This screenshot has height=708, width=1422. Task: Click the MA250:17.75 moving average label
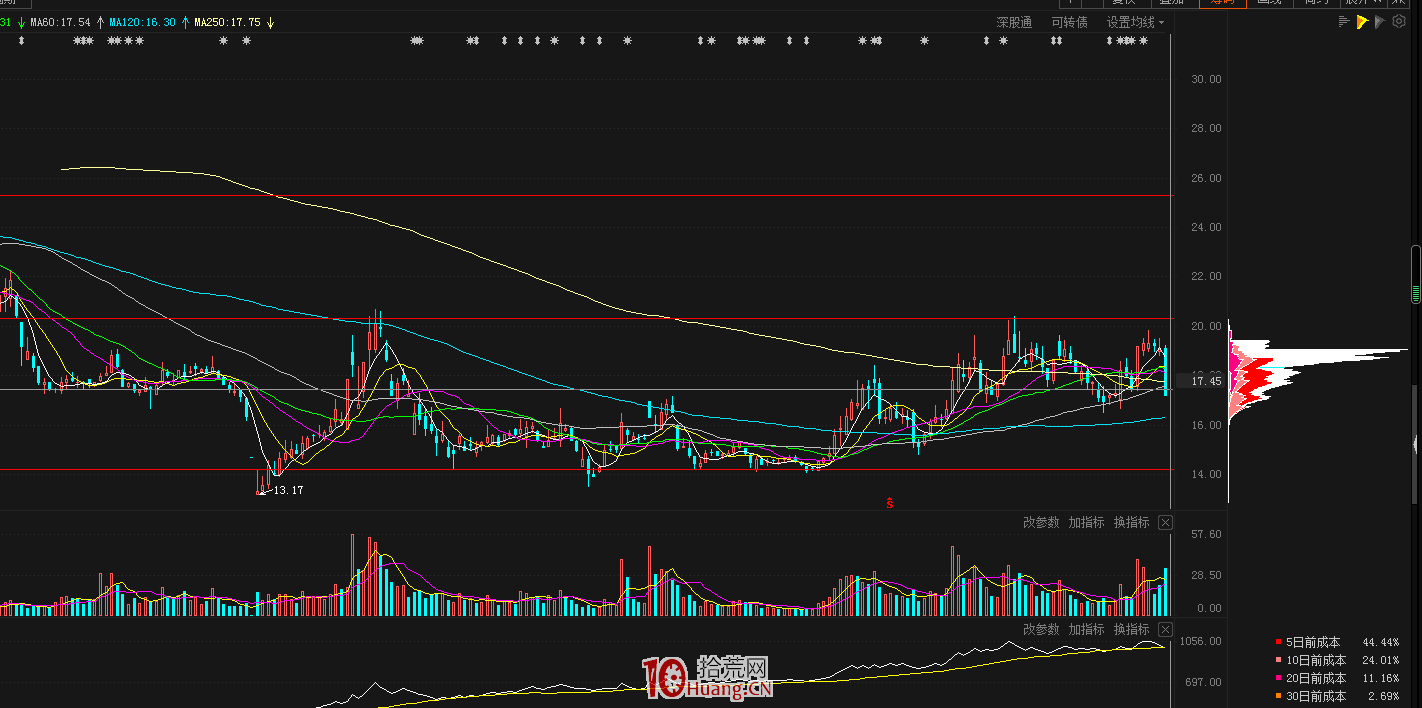click(227, 22)
